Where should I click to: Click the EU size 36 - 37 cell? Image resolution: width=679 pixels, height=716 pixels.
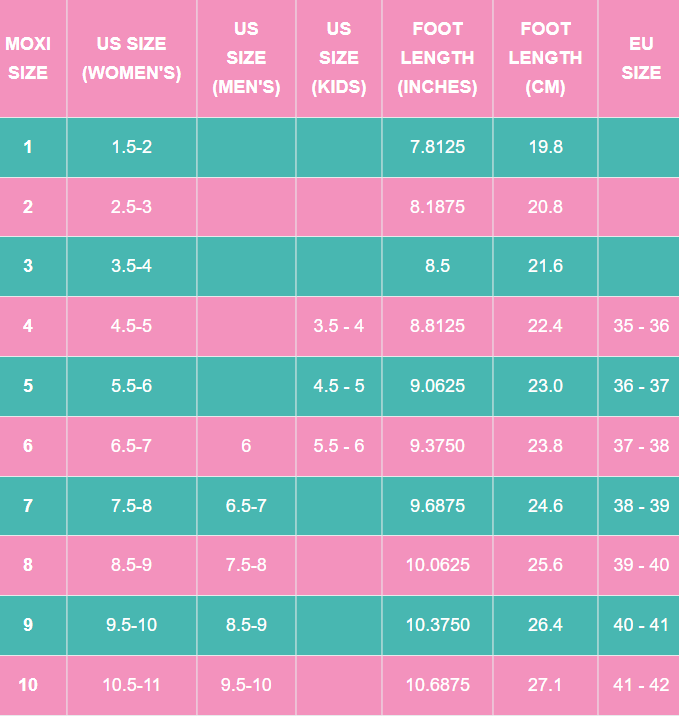641,386
